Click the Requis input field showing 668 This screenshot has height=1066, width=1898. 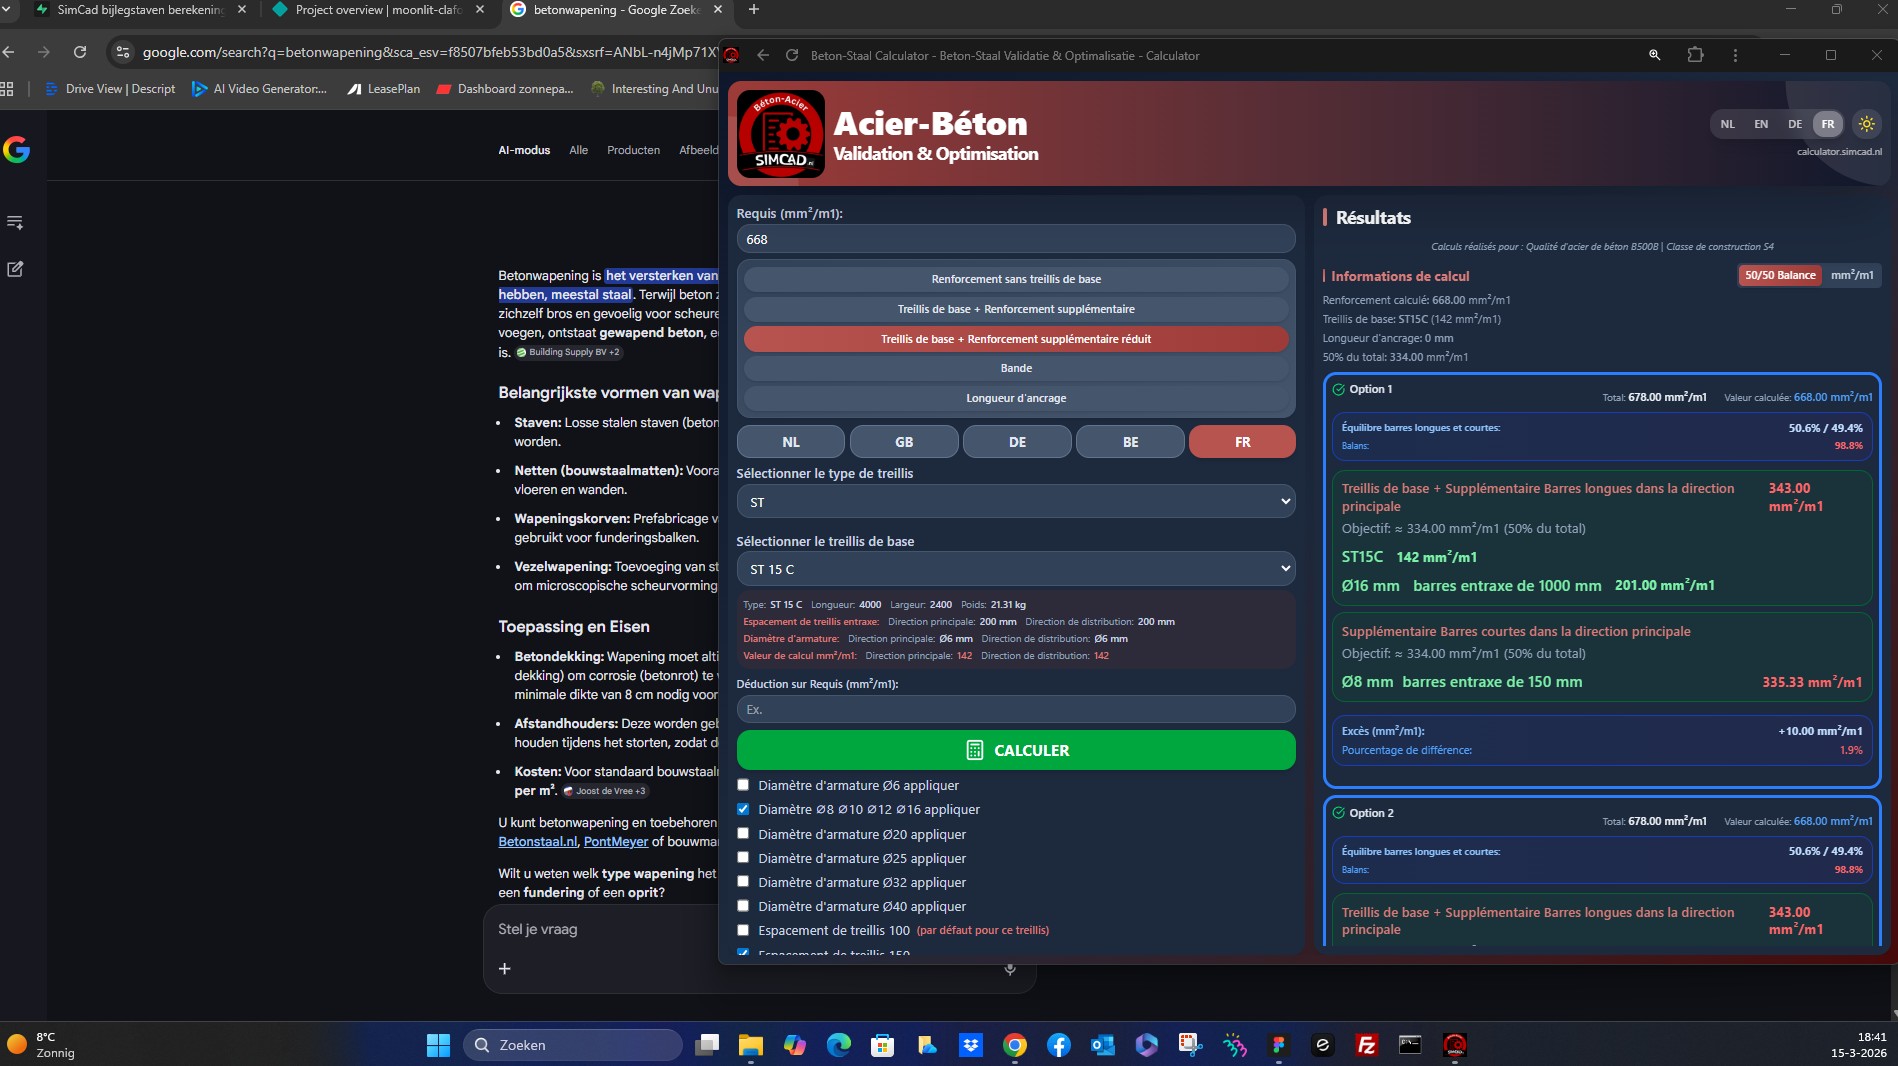pos(1014,239)
